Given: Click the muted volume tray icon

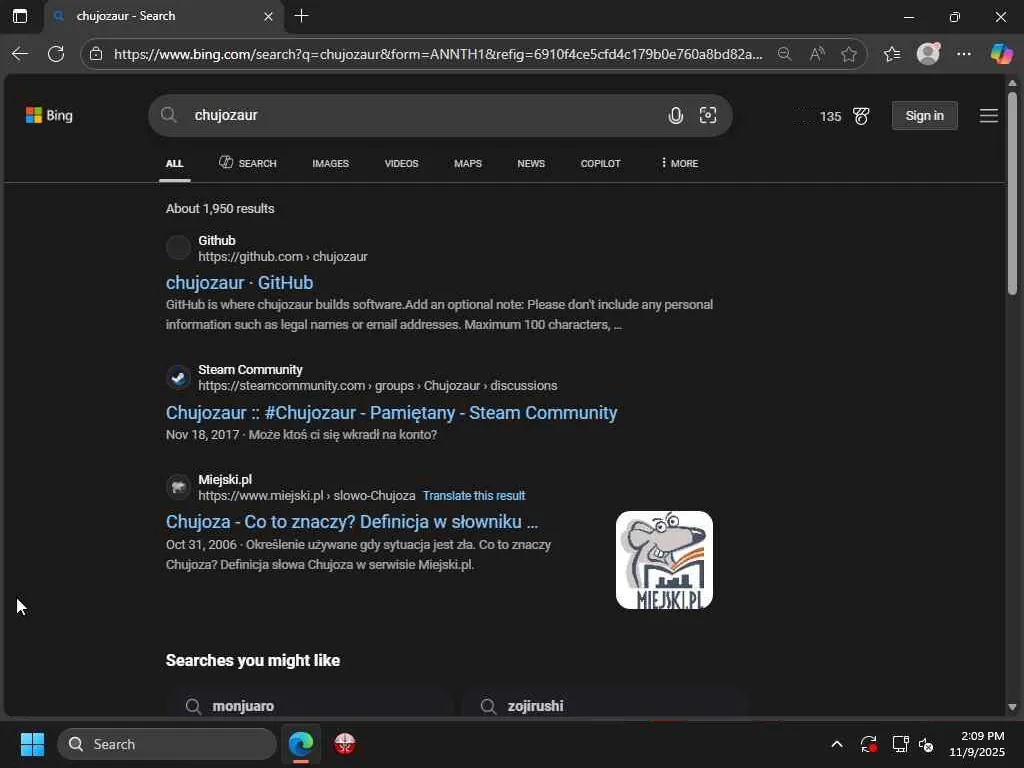Looking at the screenshot, I should coord(926,744).
